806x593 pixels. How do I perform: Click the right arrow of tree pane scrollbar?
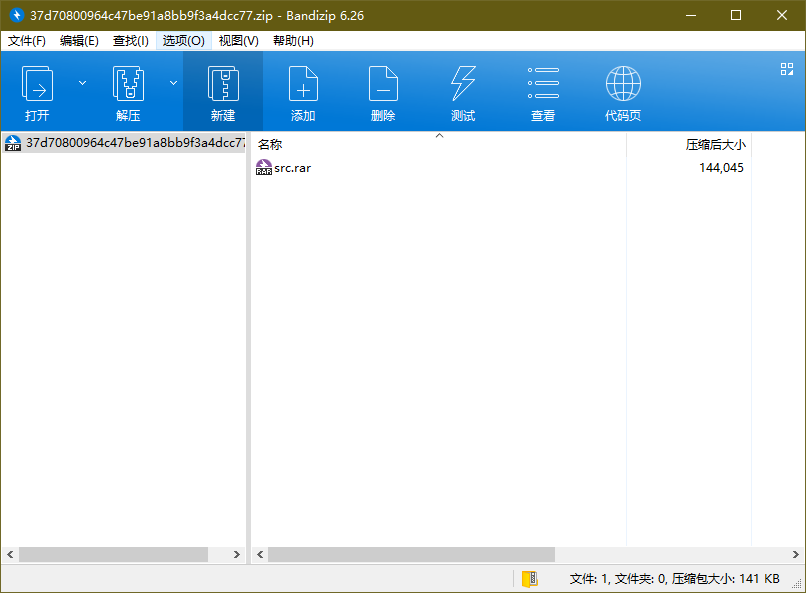pyautogui.click(x=236, y=554)
